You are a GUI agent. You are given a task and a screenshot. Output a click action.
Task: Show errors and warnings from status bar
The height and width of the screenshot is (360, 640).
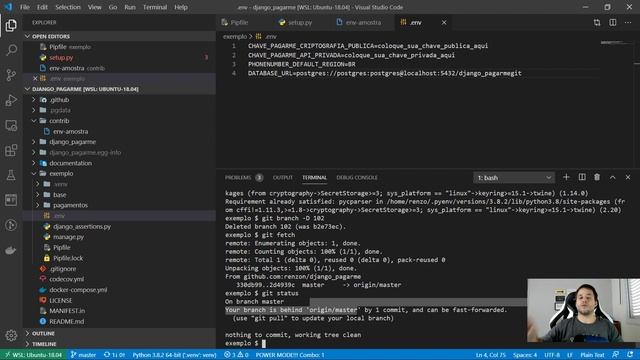[x=236, y=355]
